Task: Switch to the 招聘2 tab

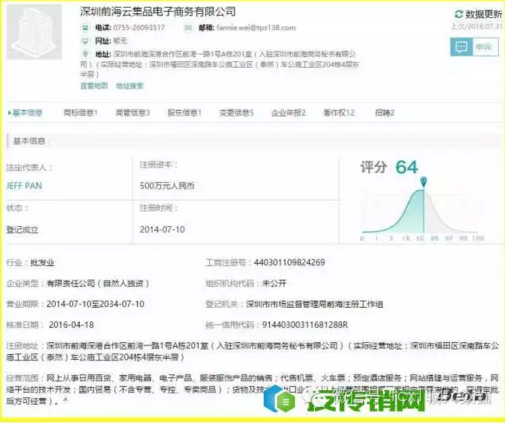Action: (385, 113)
